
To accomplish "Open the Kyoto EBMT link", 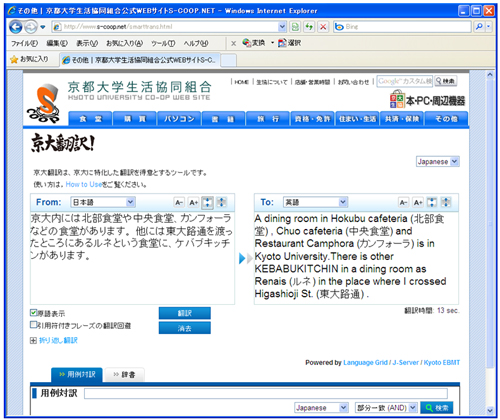I will [442, 363].
